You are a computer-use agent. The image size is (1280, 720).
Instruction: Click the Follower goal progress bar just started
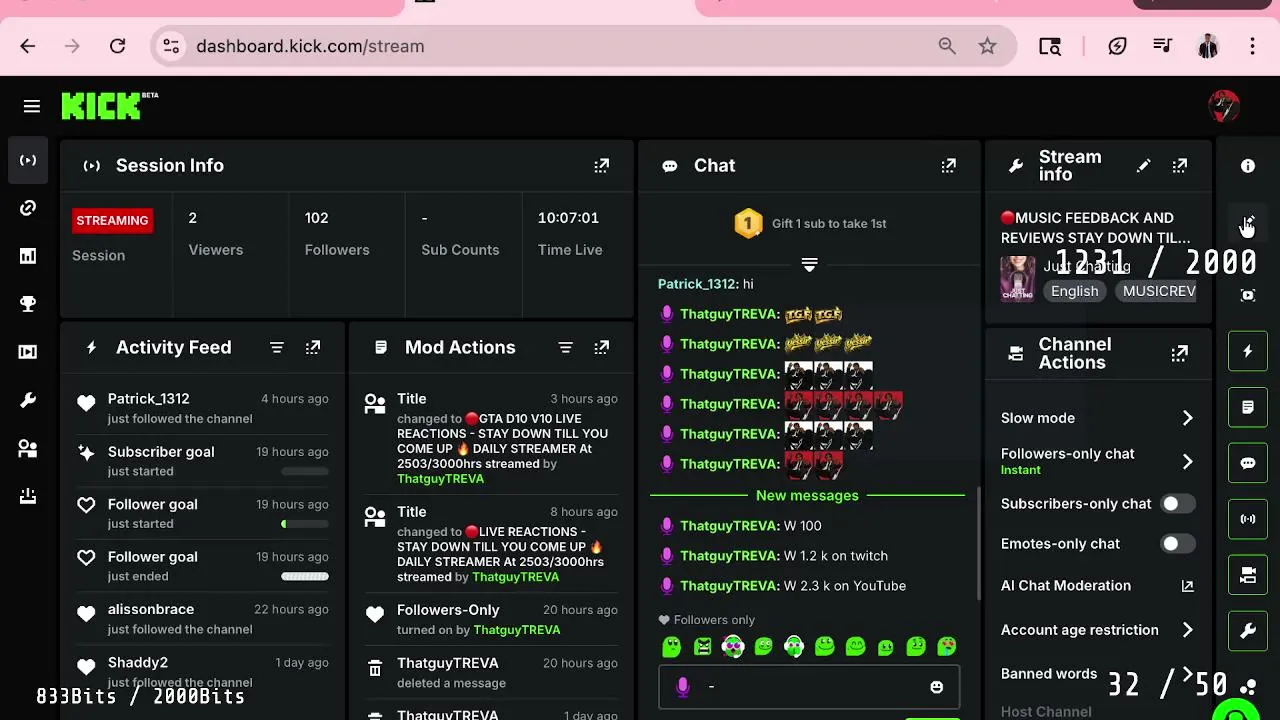tap(305, 524)
